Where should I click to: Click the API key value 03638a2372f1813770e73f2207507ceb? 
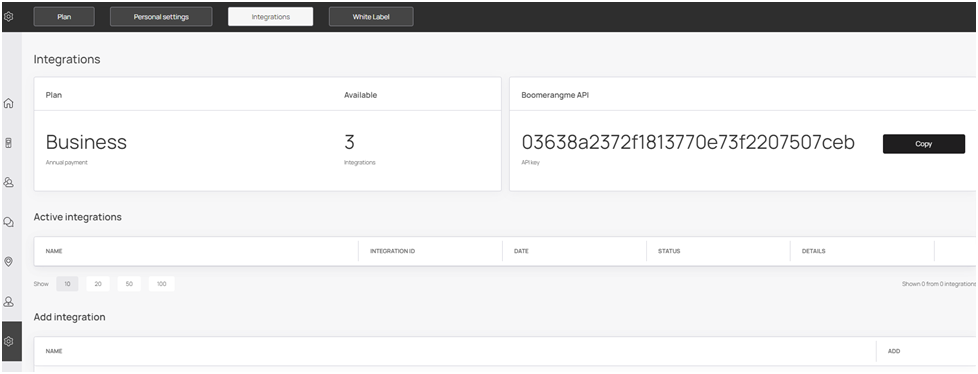[x=688, y=143]
